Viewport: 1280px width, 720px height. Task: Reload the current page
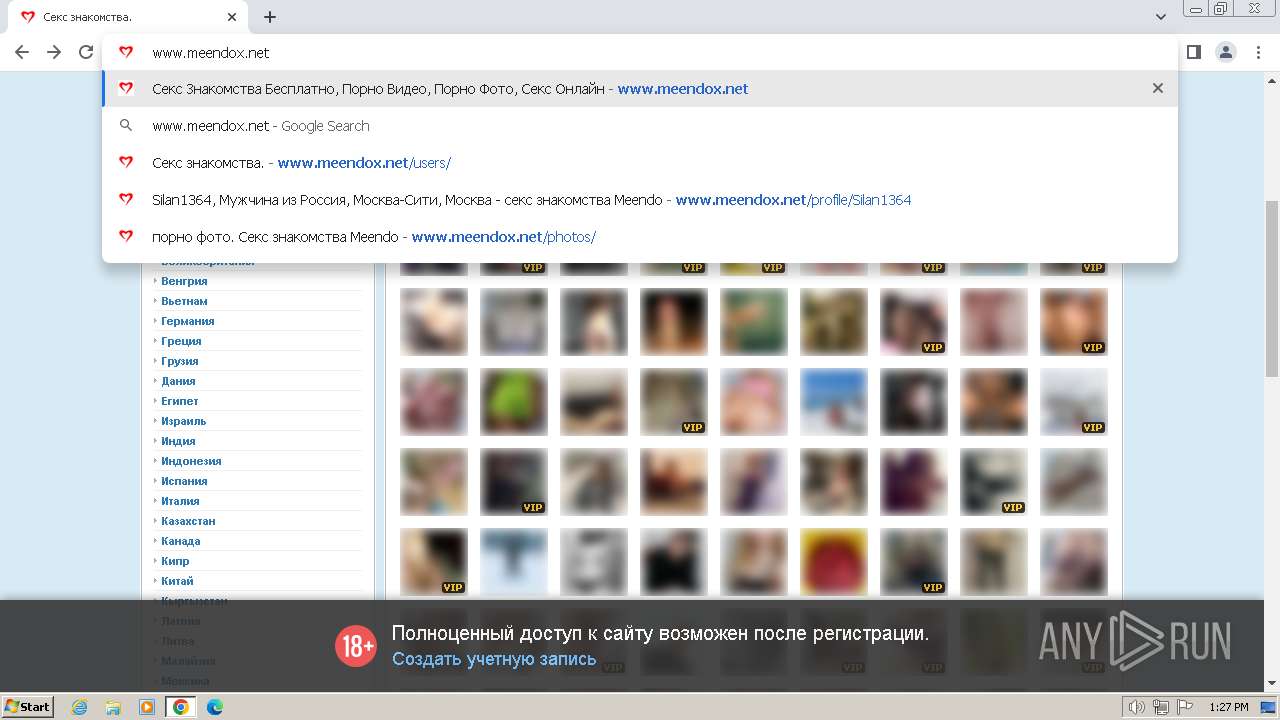86,52
